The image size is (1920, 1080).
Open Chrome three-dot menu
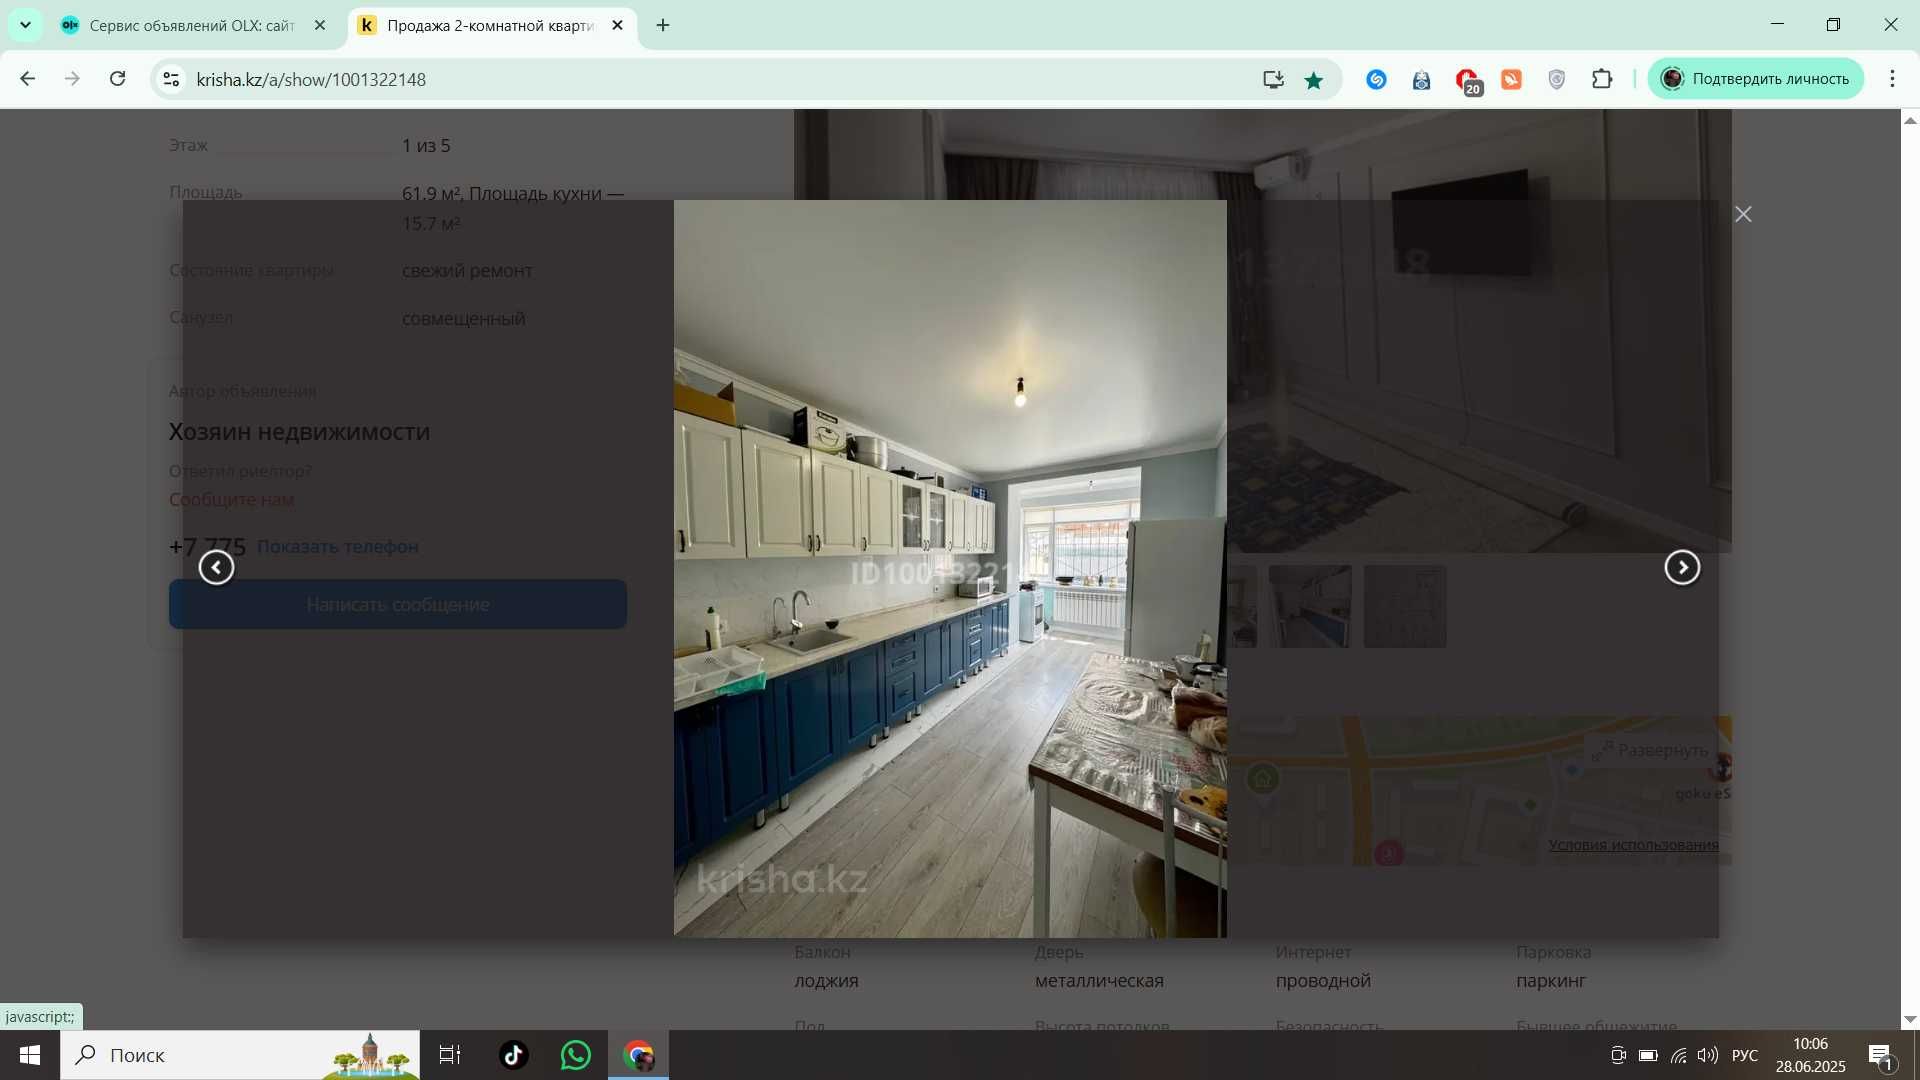1892,79
